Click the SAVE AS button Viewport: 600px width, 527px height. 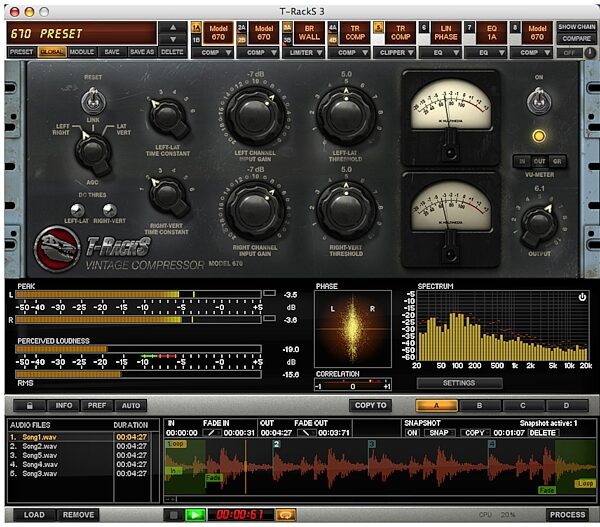[142, 52]
